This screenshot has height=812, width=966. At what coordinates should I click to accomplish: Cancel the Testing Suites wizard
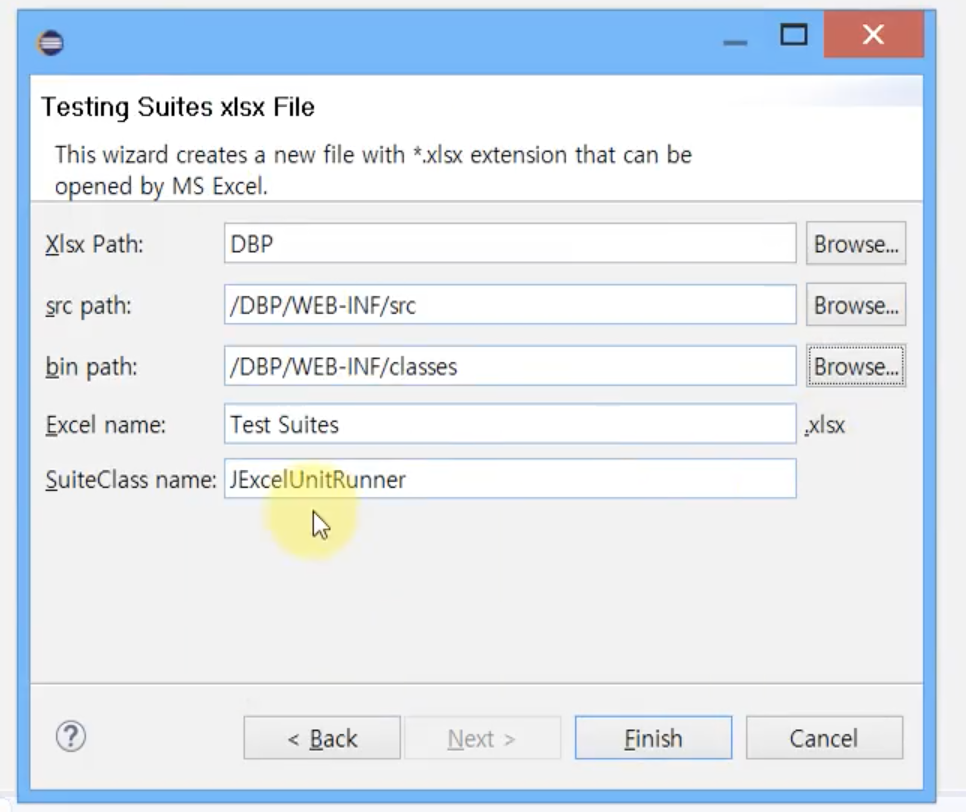(x=823, y=738)
